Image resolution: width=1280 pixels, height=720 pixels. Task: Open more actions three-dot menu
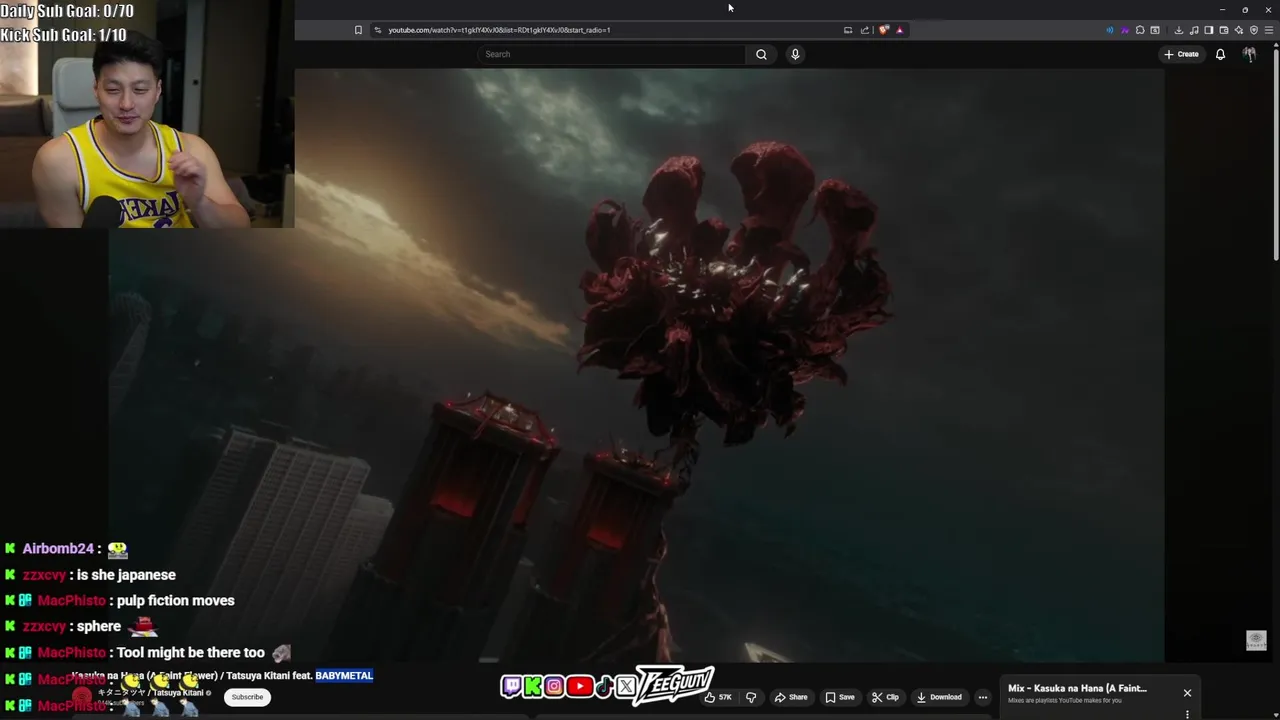pos(983,697)
